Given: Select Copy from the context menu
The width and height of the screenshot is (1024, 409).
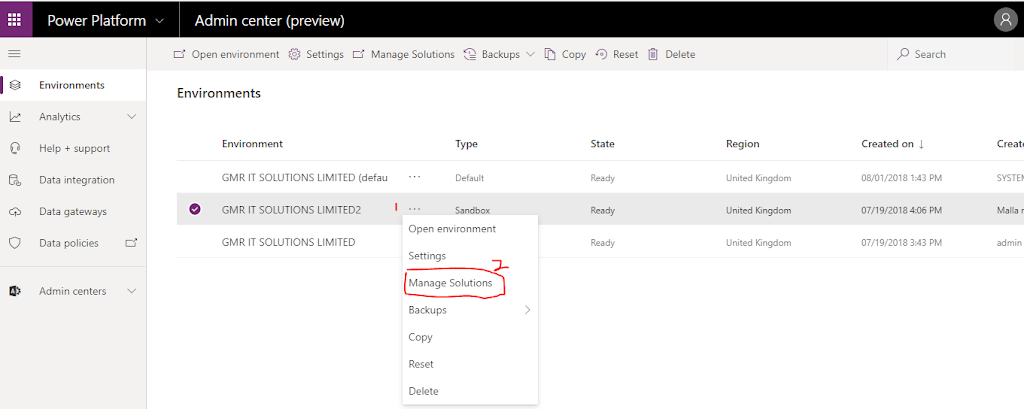Looking at the screenshot, I should pyautogui.click(x=470, y=337).
